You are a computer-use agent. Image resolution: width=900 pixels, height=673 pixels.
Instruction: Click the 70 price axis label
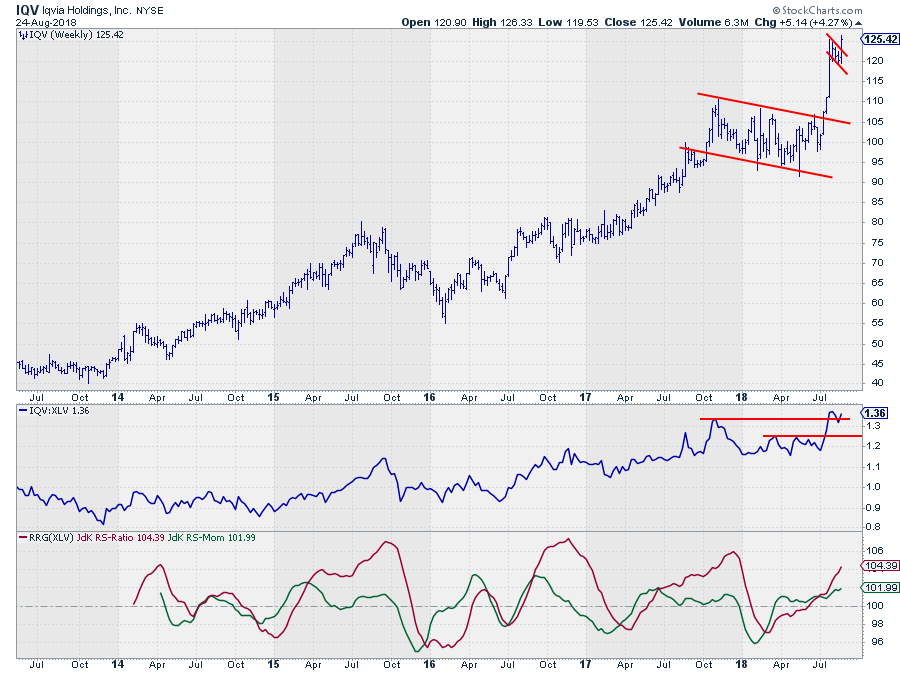pos(878,263)
